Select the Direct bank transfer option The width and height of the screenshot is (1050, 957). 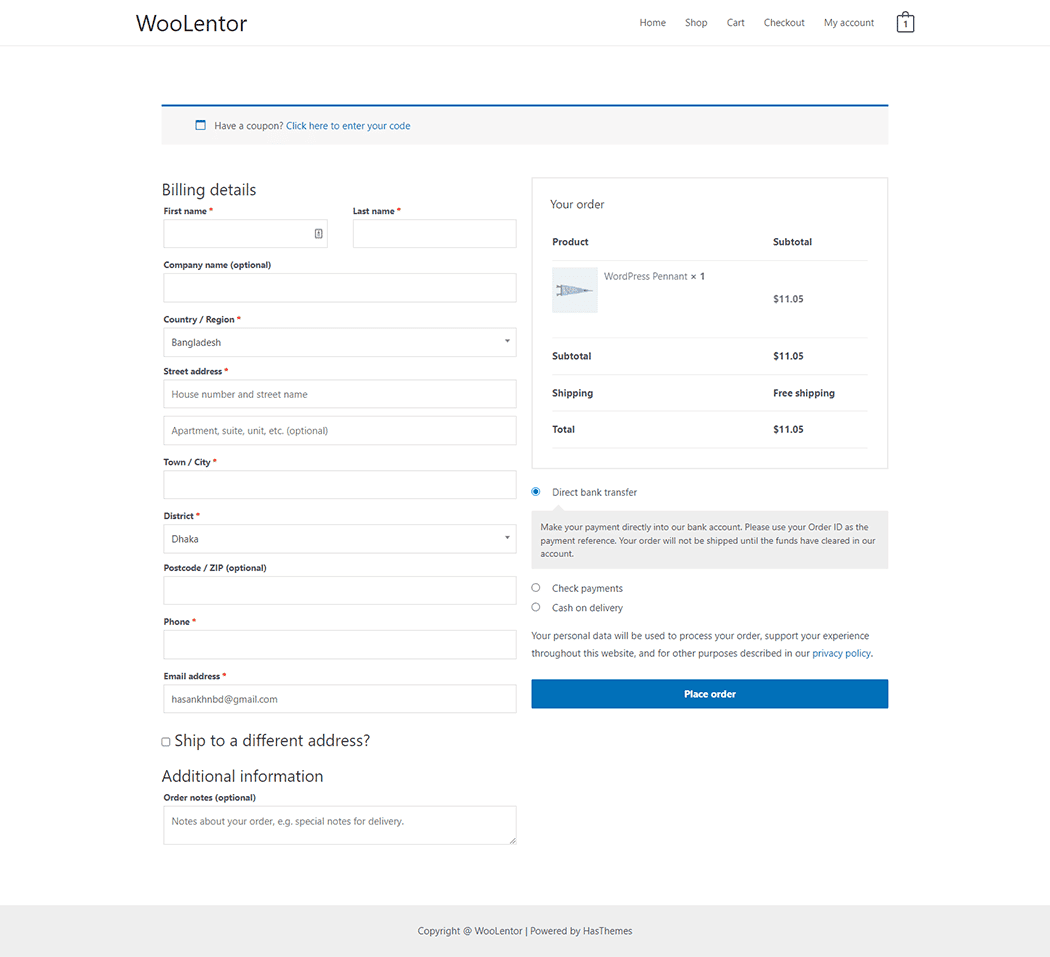coord(535,491)
